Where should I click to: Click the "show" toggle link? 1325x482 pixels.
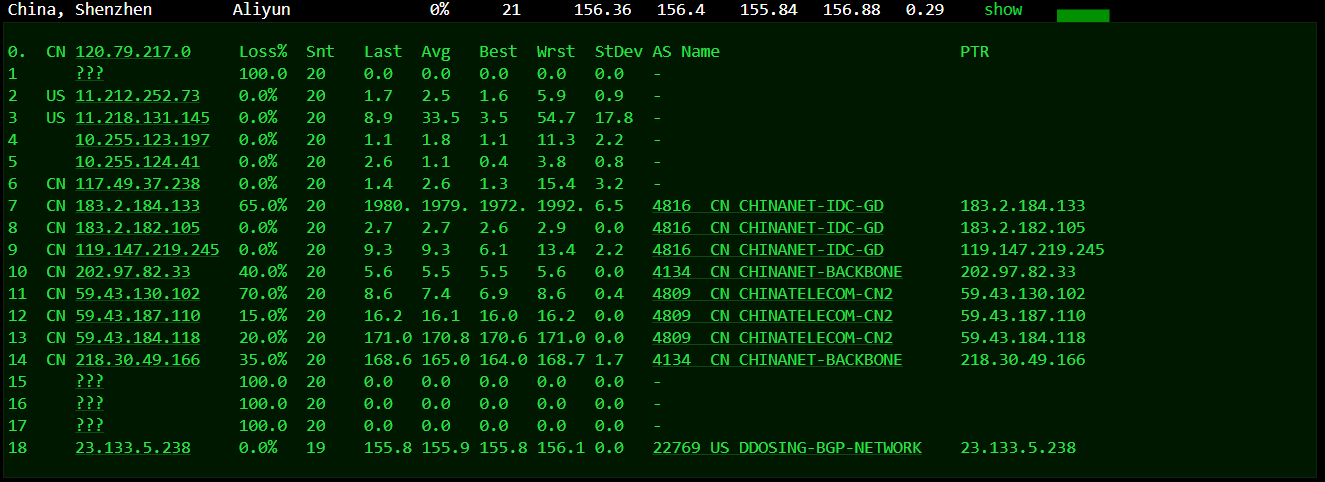[x=1003, y=10]
